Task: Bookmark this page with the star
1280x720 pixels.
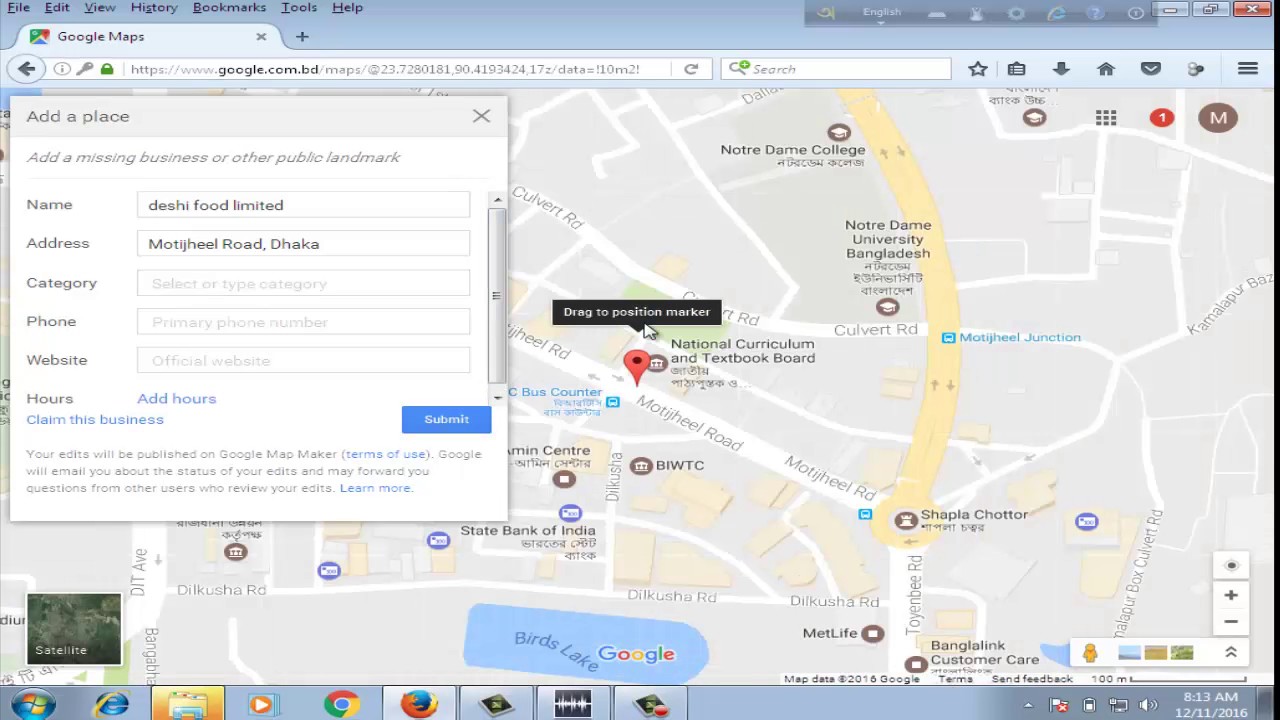Action: 978,69
